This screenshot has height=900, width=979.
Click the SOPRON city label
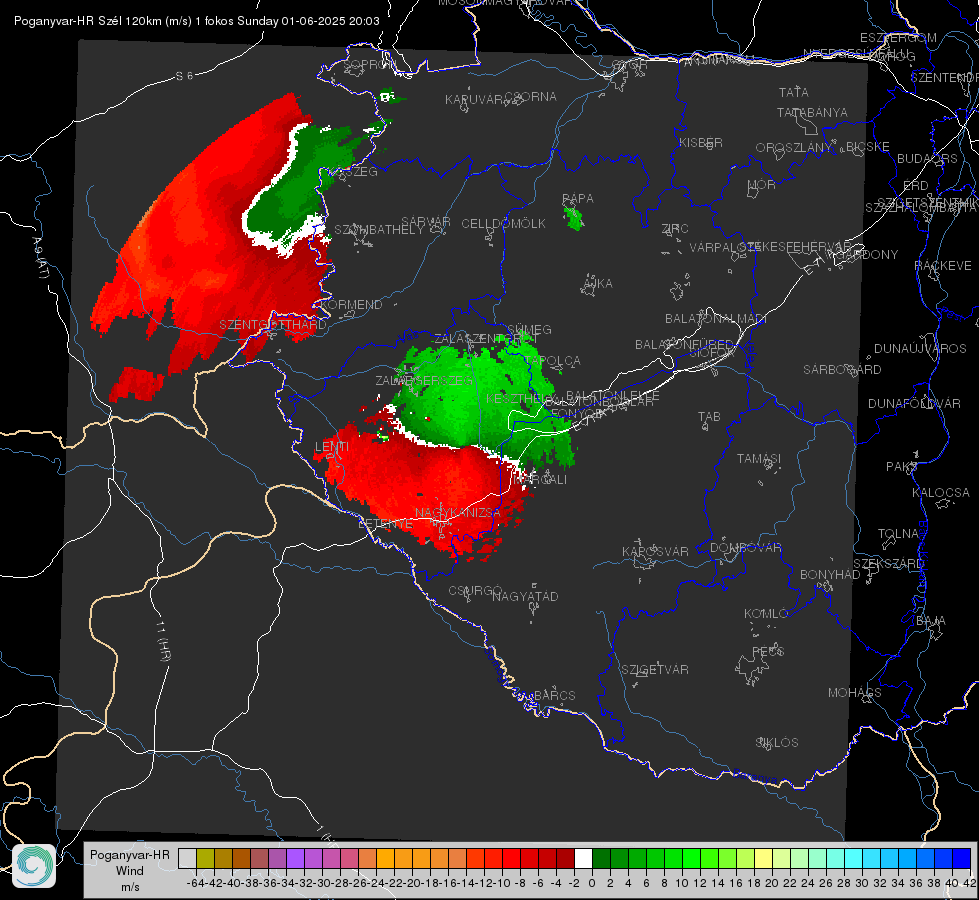click(x=369, y=64)
